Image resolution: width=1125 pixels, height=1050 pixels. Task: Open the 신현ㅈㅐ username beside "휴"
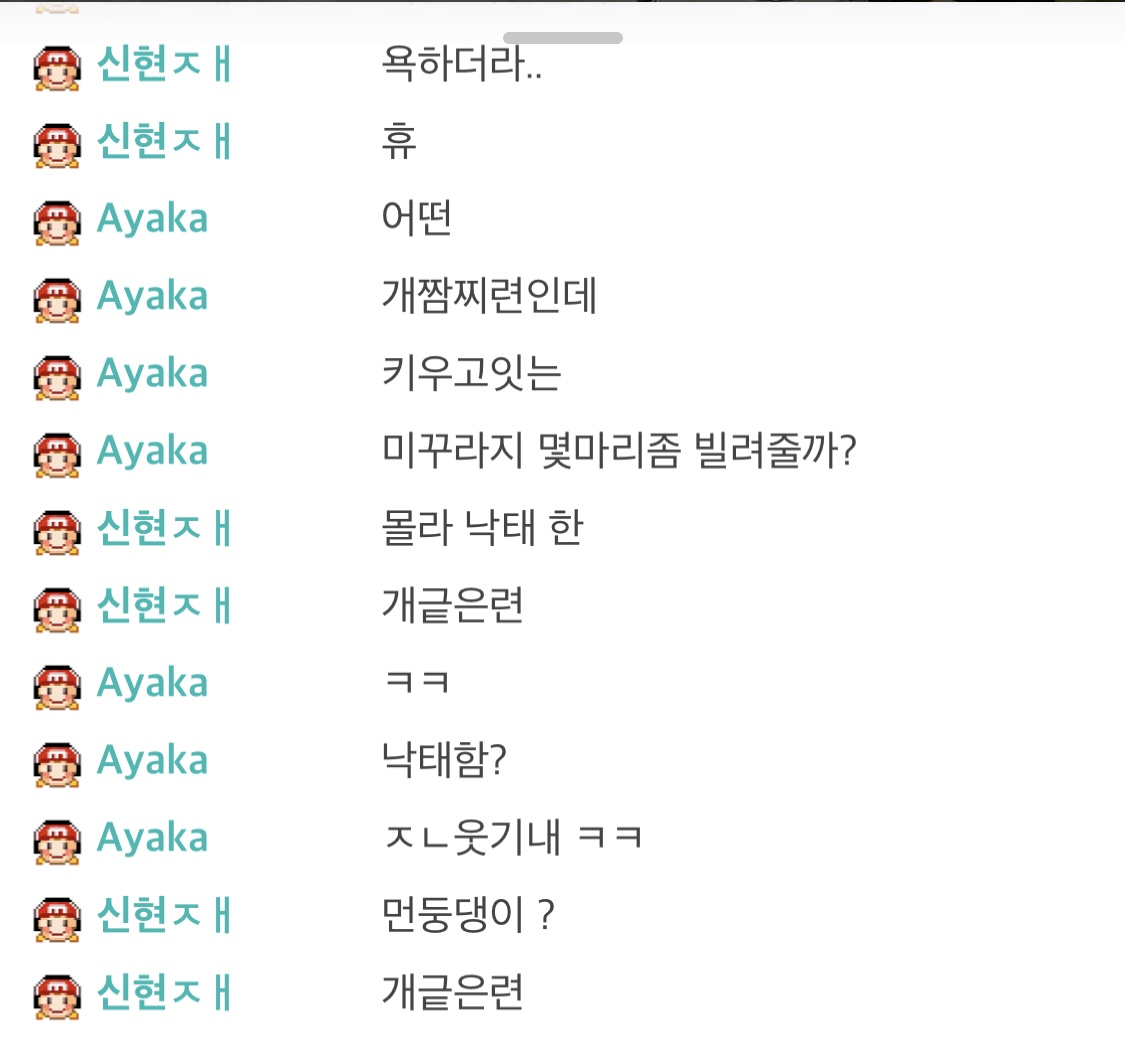(x=164, y=142)
